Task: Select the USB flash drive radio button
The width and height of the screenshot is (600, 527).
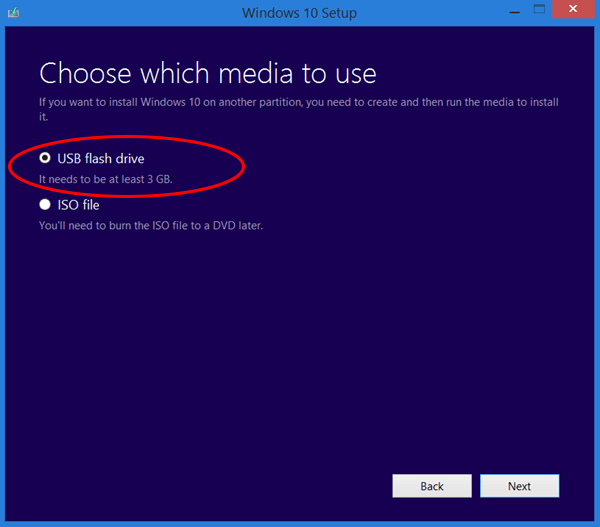Action: click(45, 158)
